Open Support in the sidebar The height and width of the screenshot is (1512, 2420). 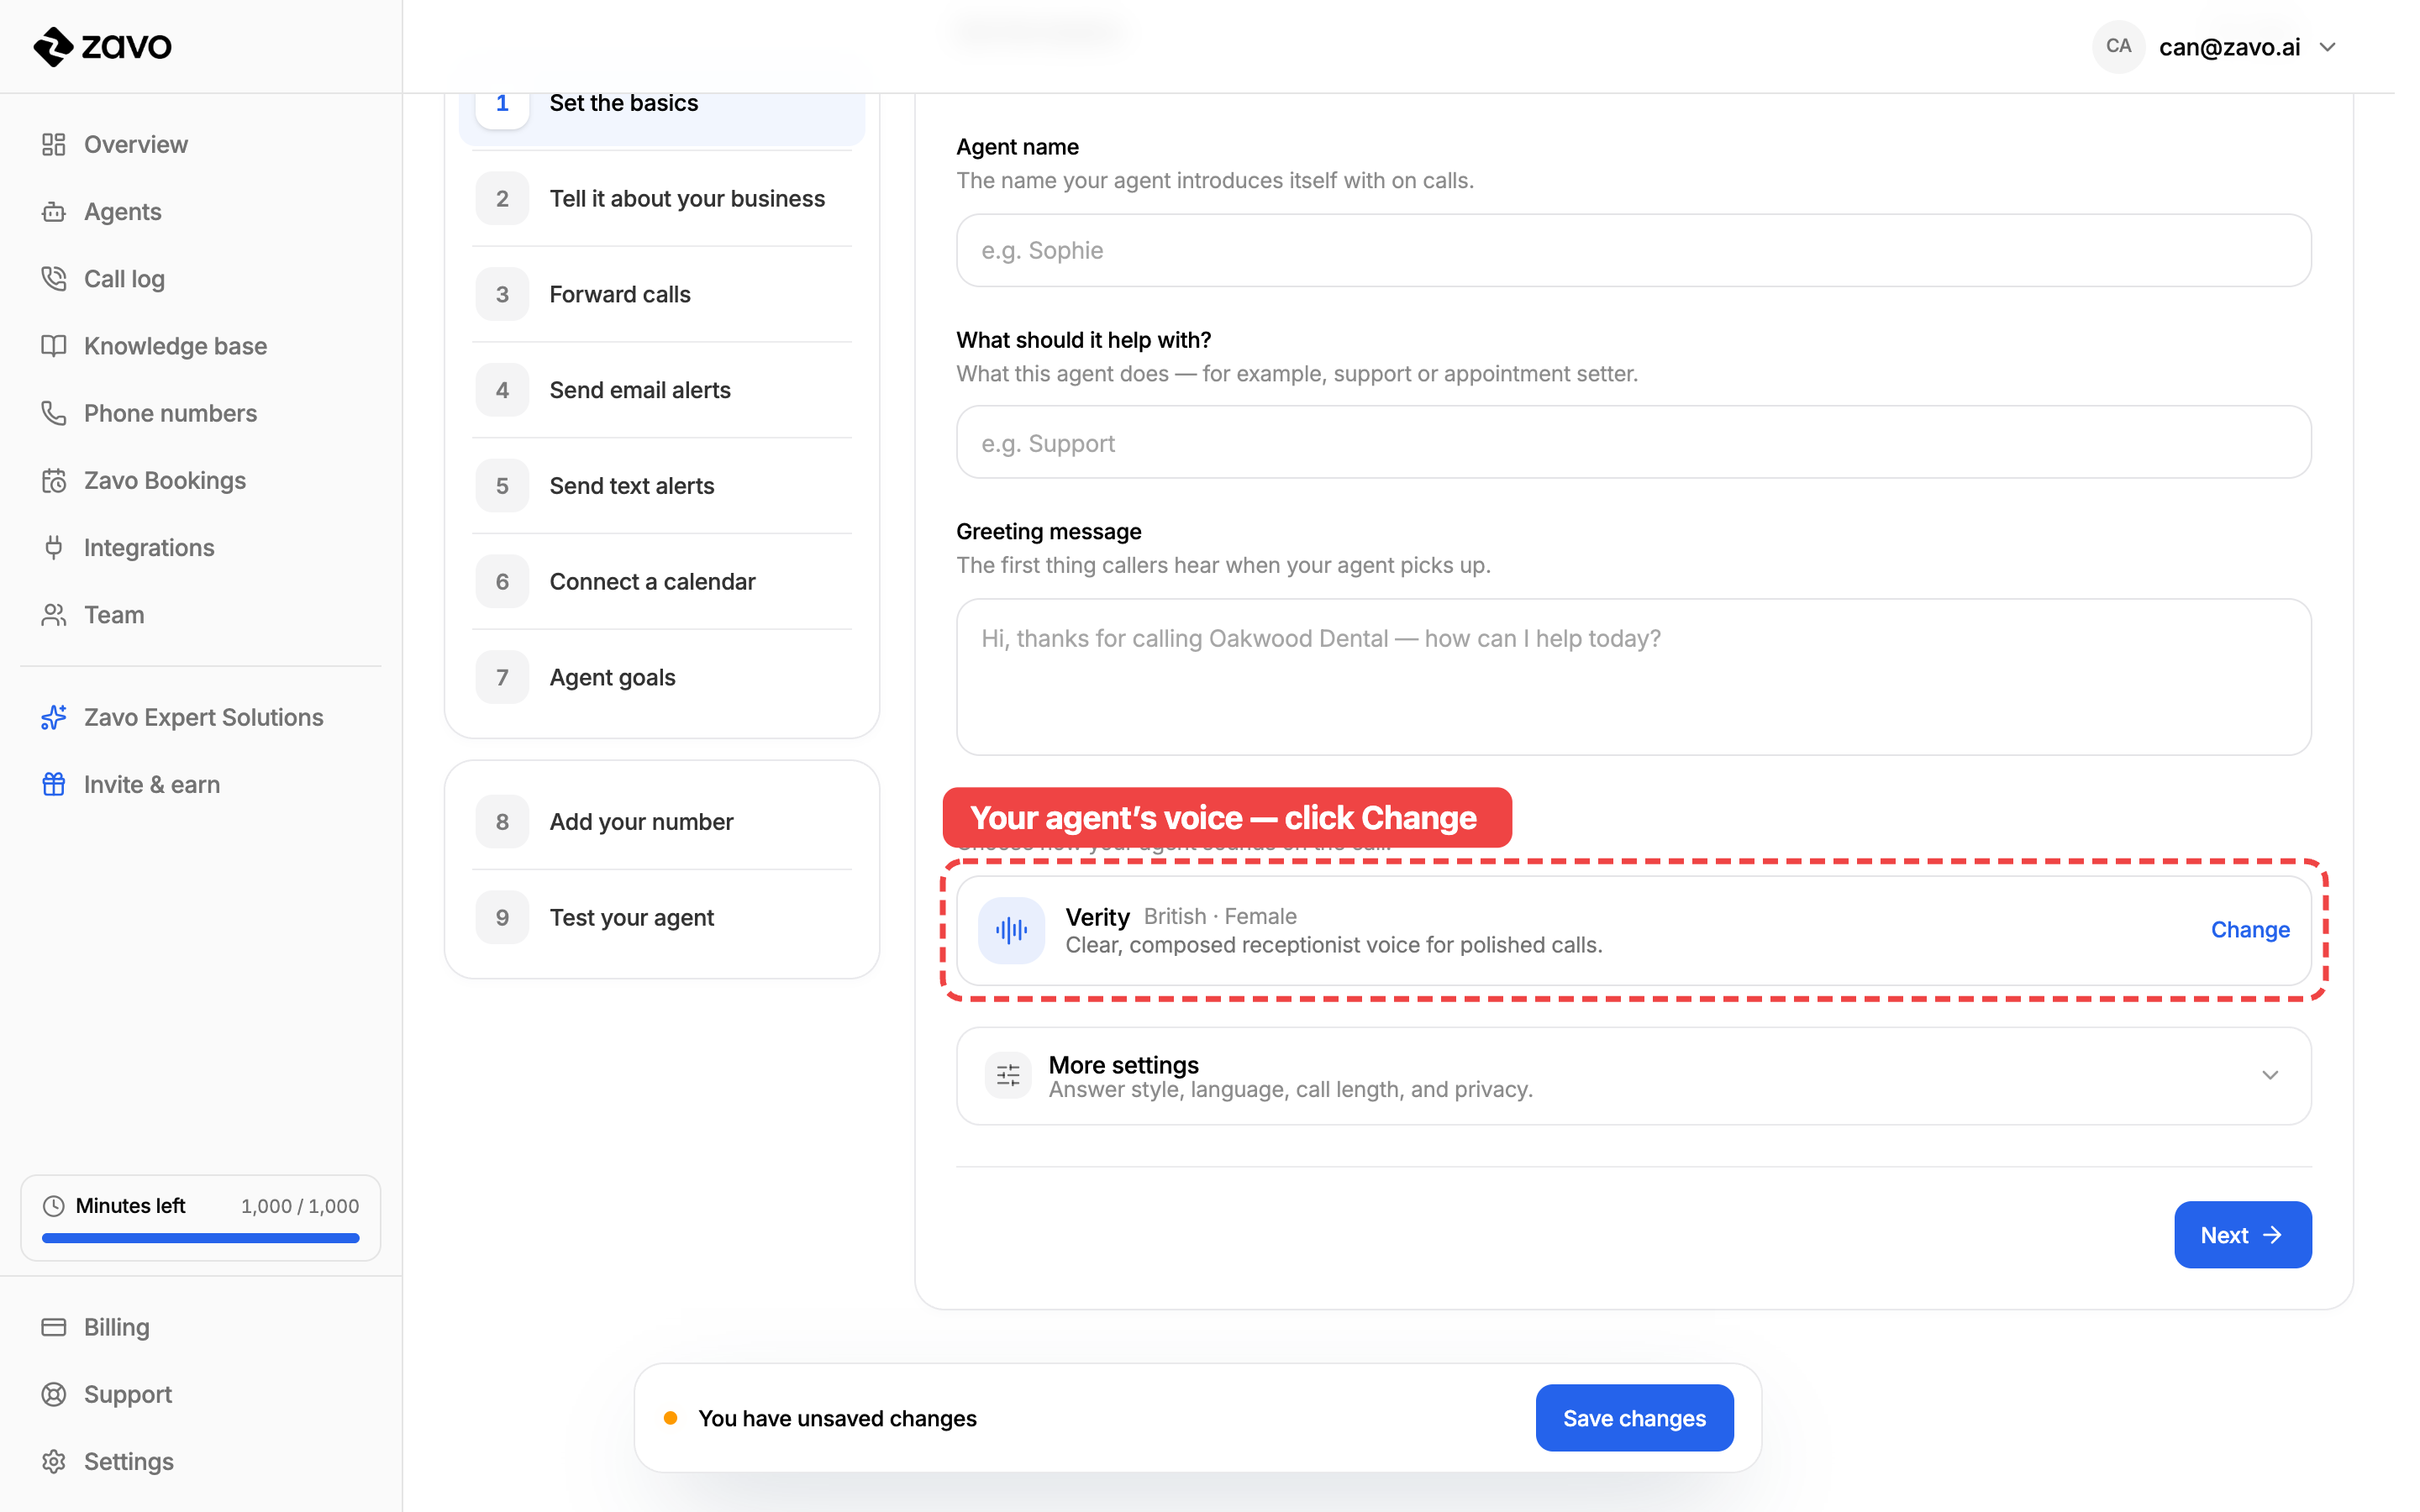(201, 1394)
